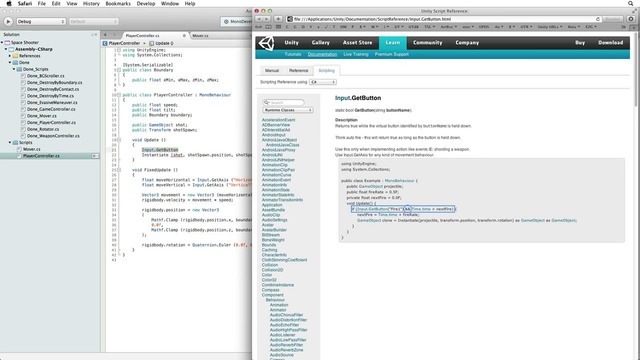This screenshot has height=360, width=640.
Task: Select Done_PlayerController.cs file
Action: [x=51, y=122]
